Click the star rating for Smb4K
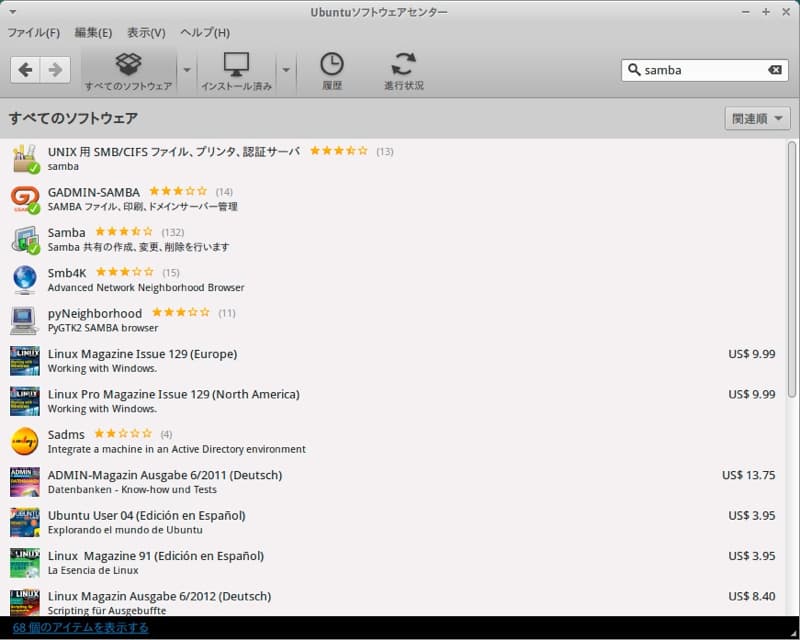The height and width of the screenshot is (640, 800). click(x=125, y=272)
